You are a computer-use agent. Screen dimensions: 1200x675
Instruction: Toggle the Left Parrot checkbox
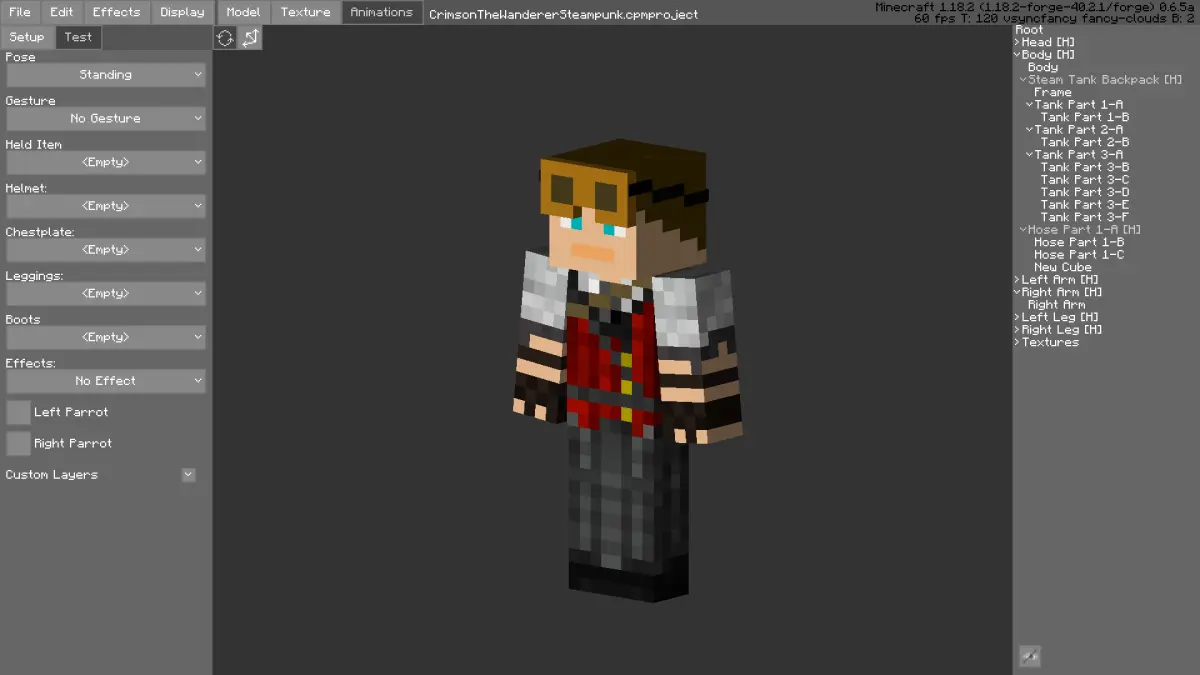(18, 412)
